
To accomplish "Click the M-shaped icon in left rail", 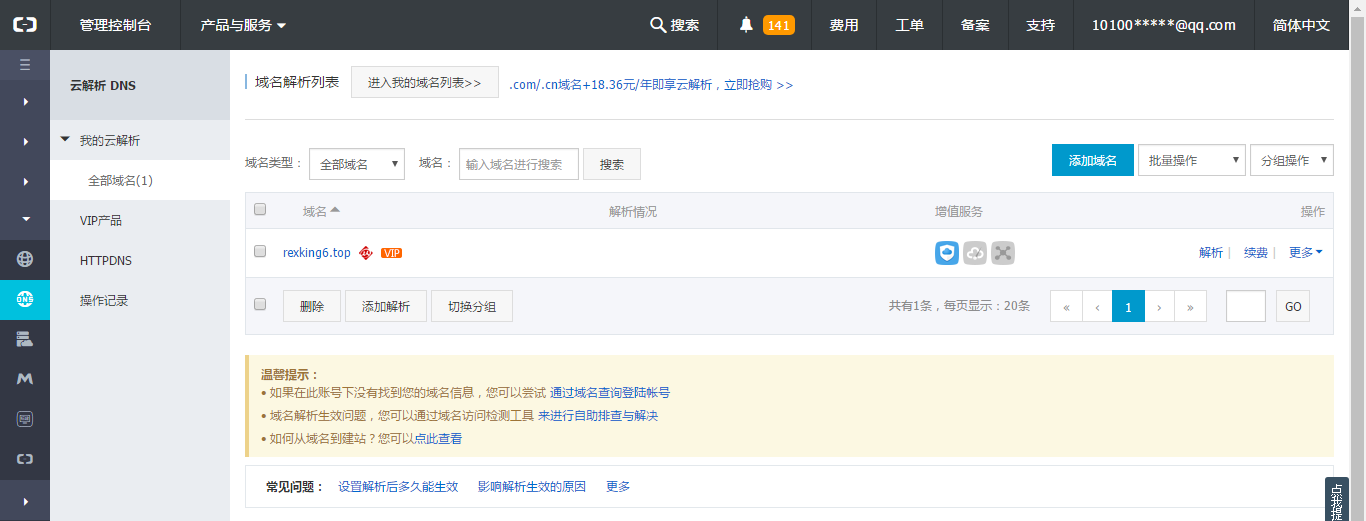I will (25, 379).
